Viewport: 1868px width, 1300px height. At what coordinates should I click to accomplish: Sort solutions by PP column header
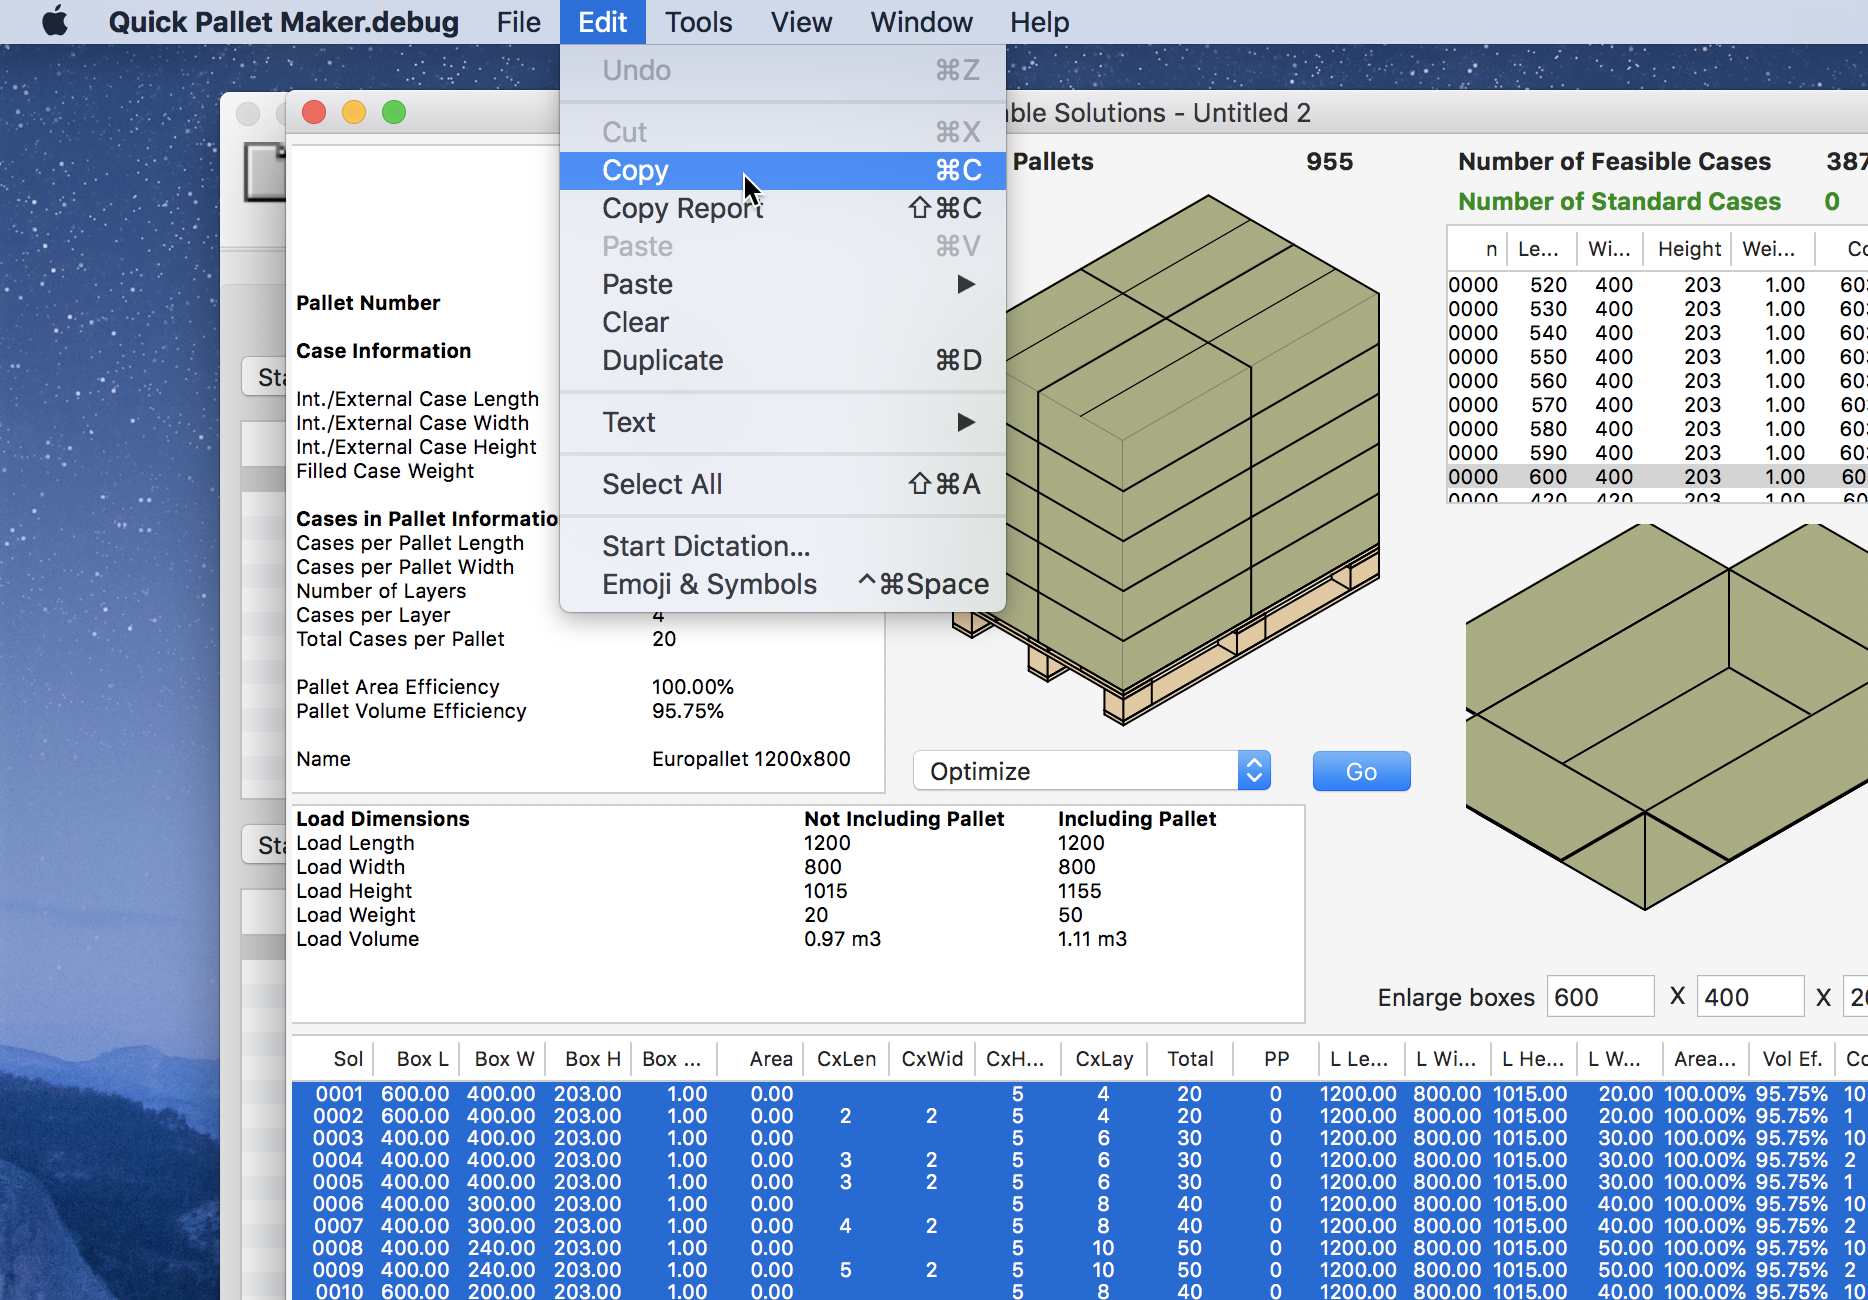1276,1058
